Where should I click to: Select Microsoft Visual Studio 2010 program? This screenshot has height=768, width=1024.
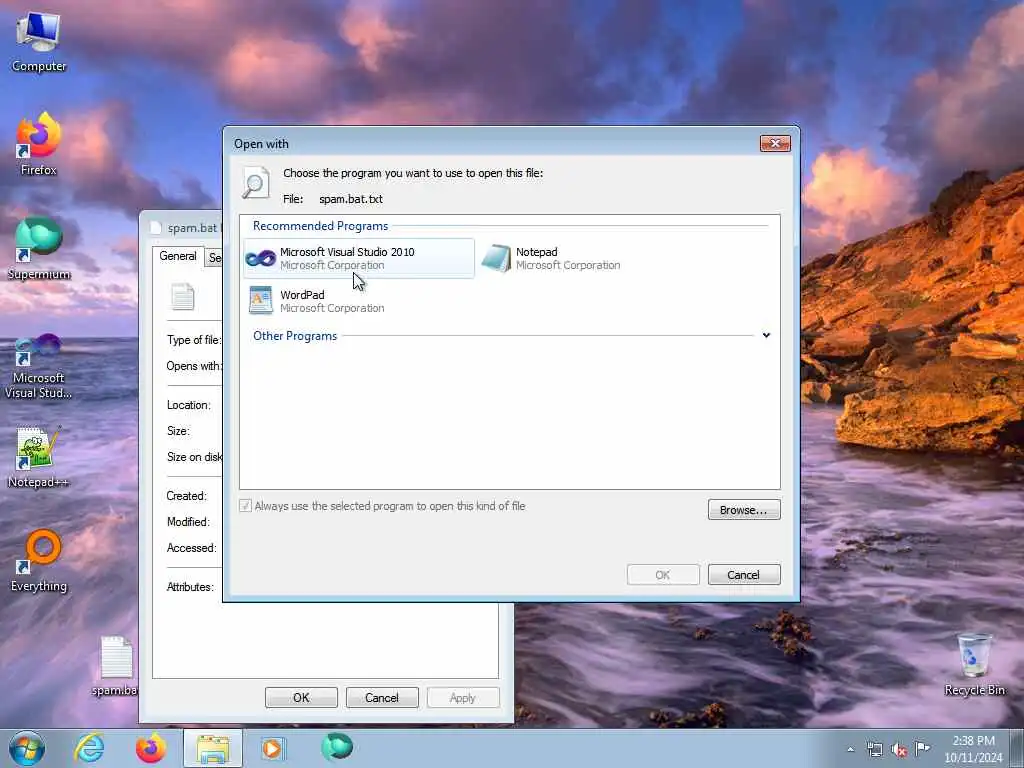[x=359, y=259]
